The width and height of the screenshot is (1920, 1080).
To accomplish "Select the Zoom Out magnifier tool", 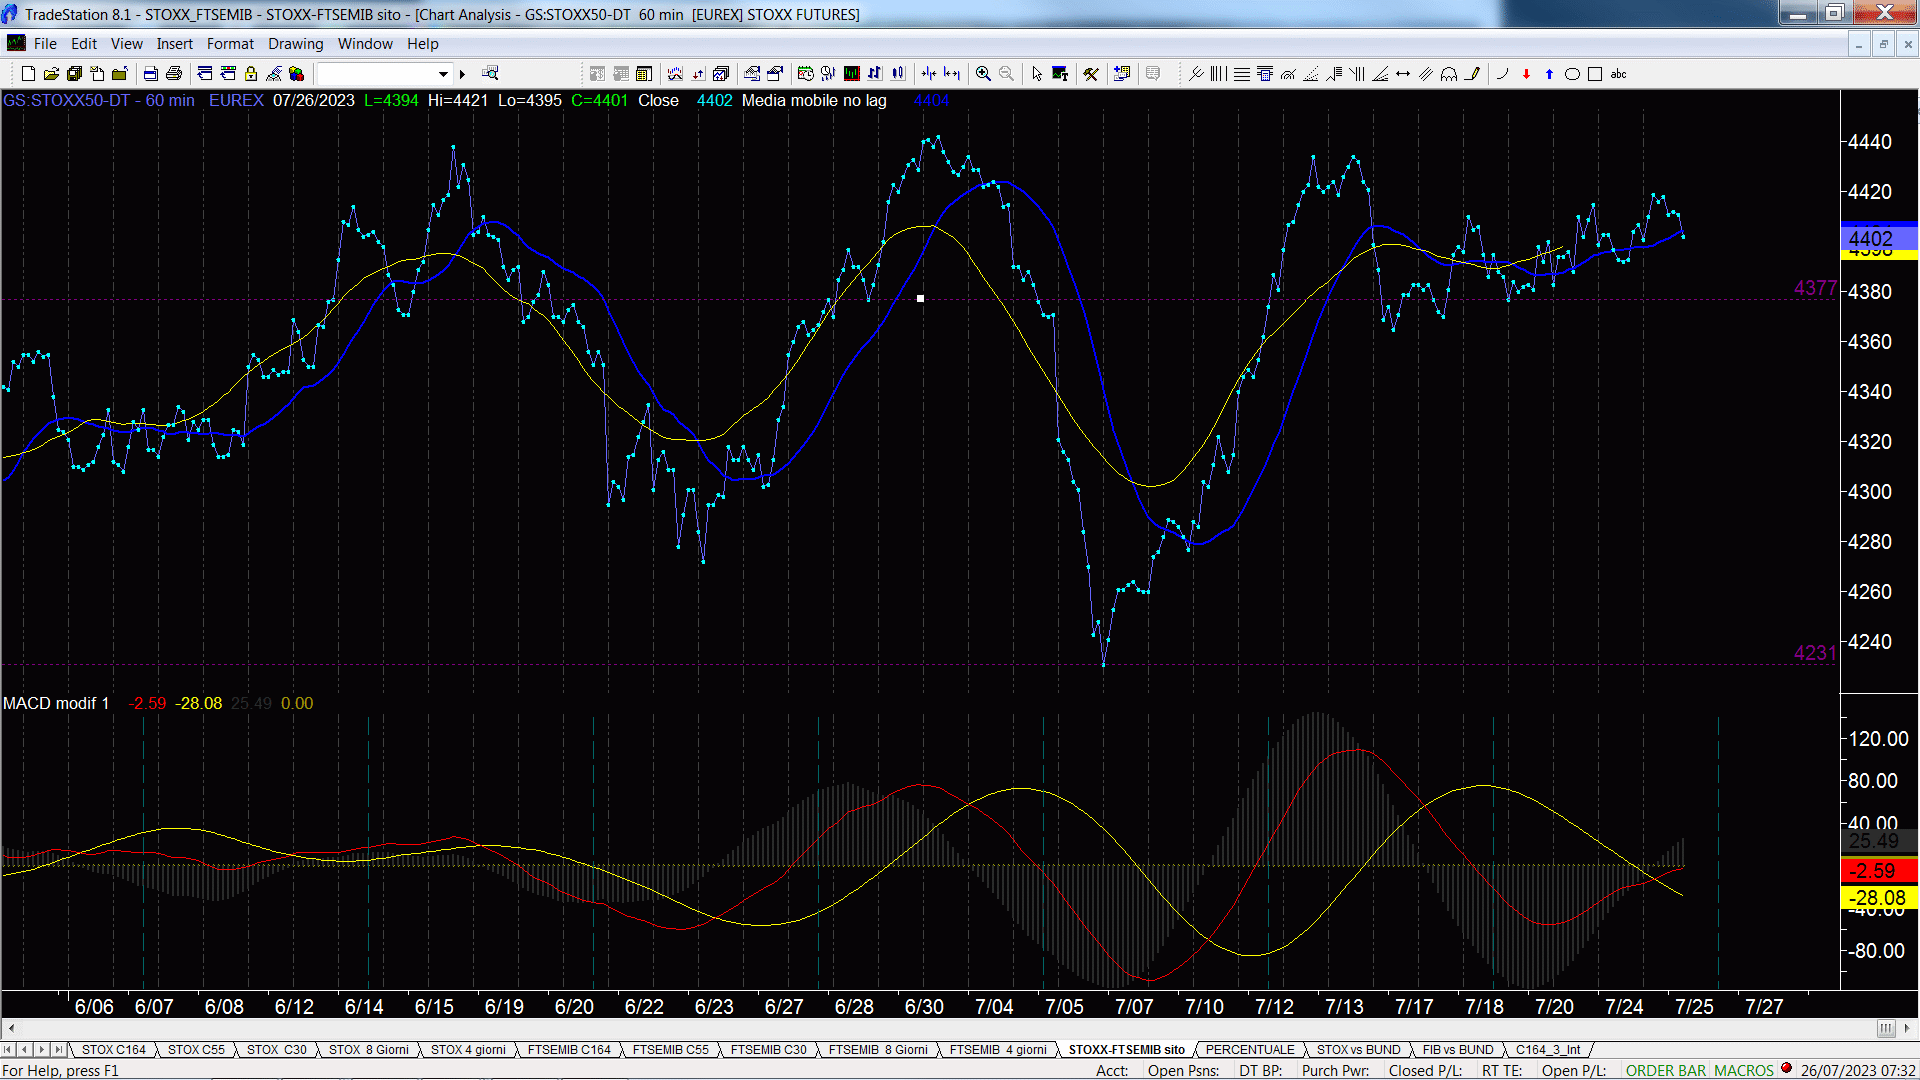I will pyautogui.click(x=1006, y=74).
